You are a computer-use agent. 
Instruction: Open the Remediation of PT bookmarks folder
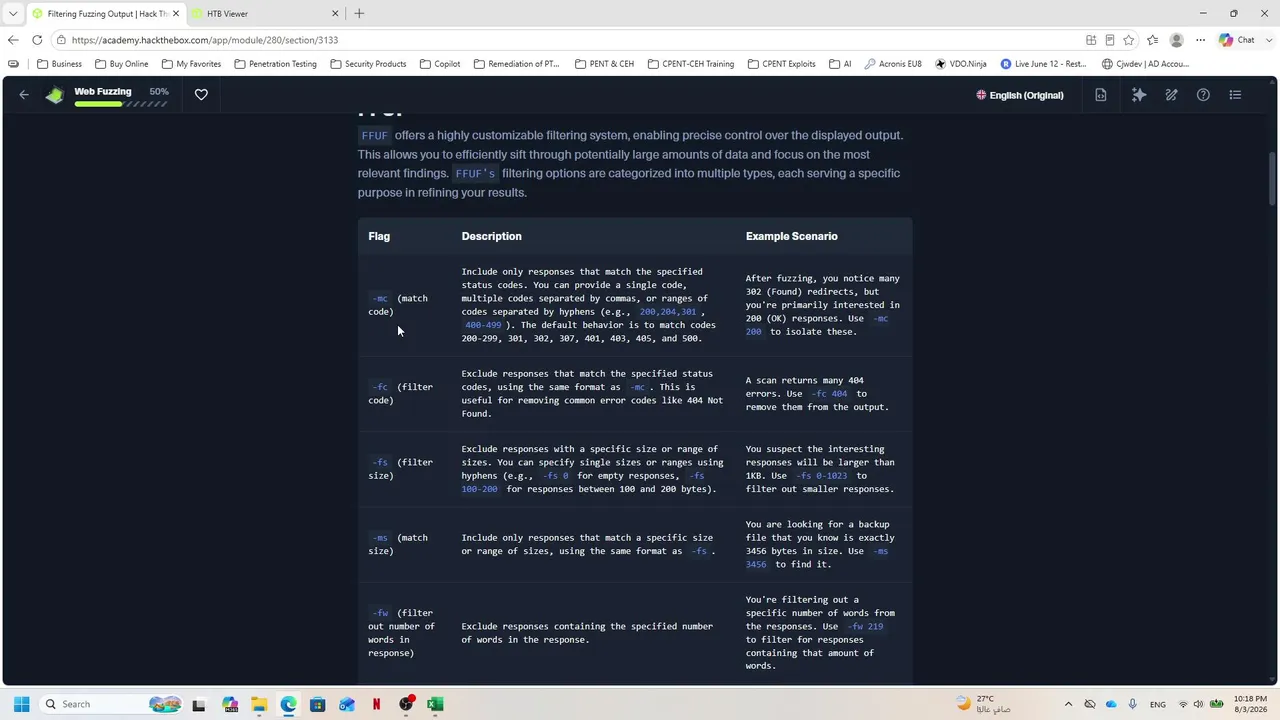tap(517, 64)
